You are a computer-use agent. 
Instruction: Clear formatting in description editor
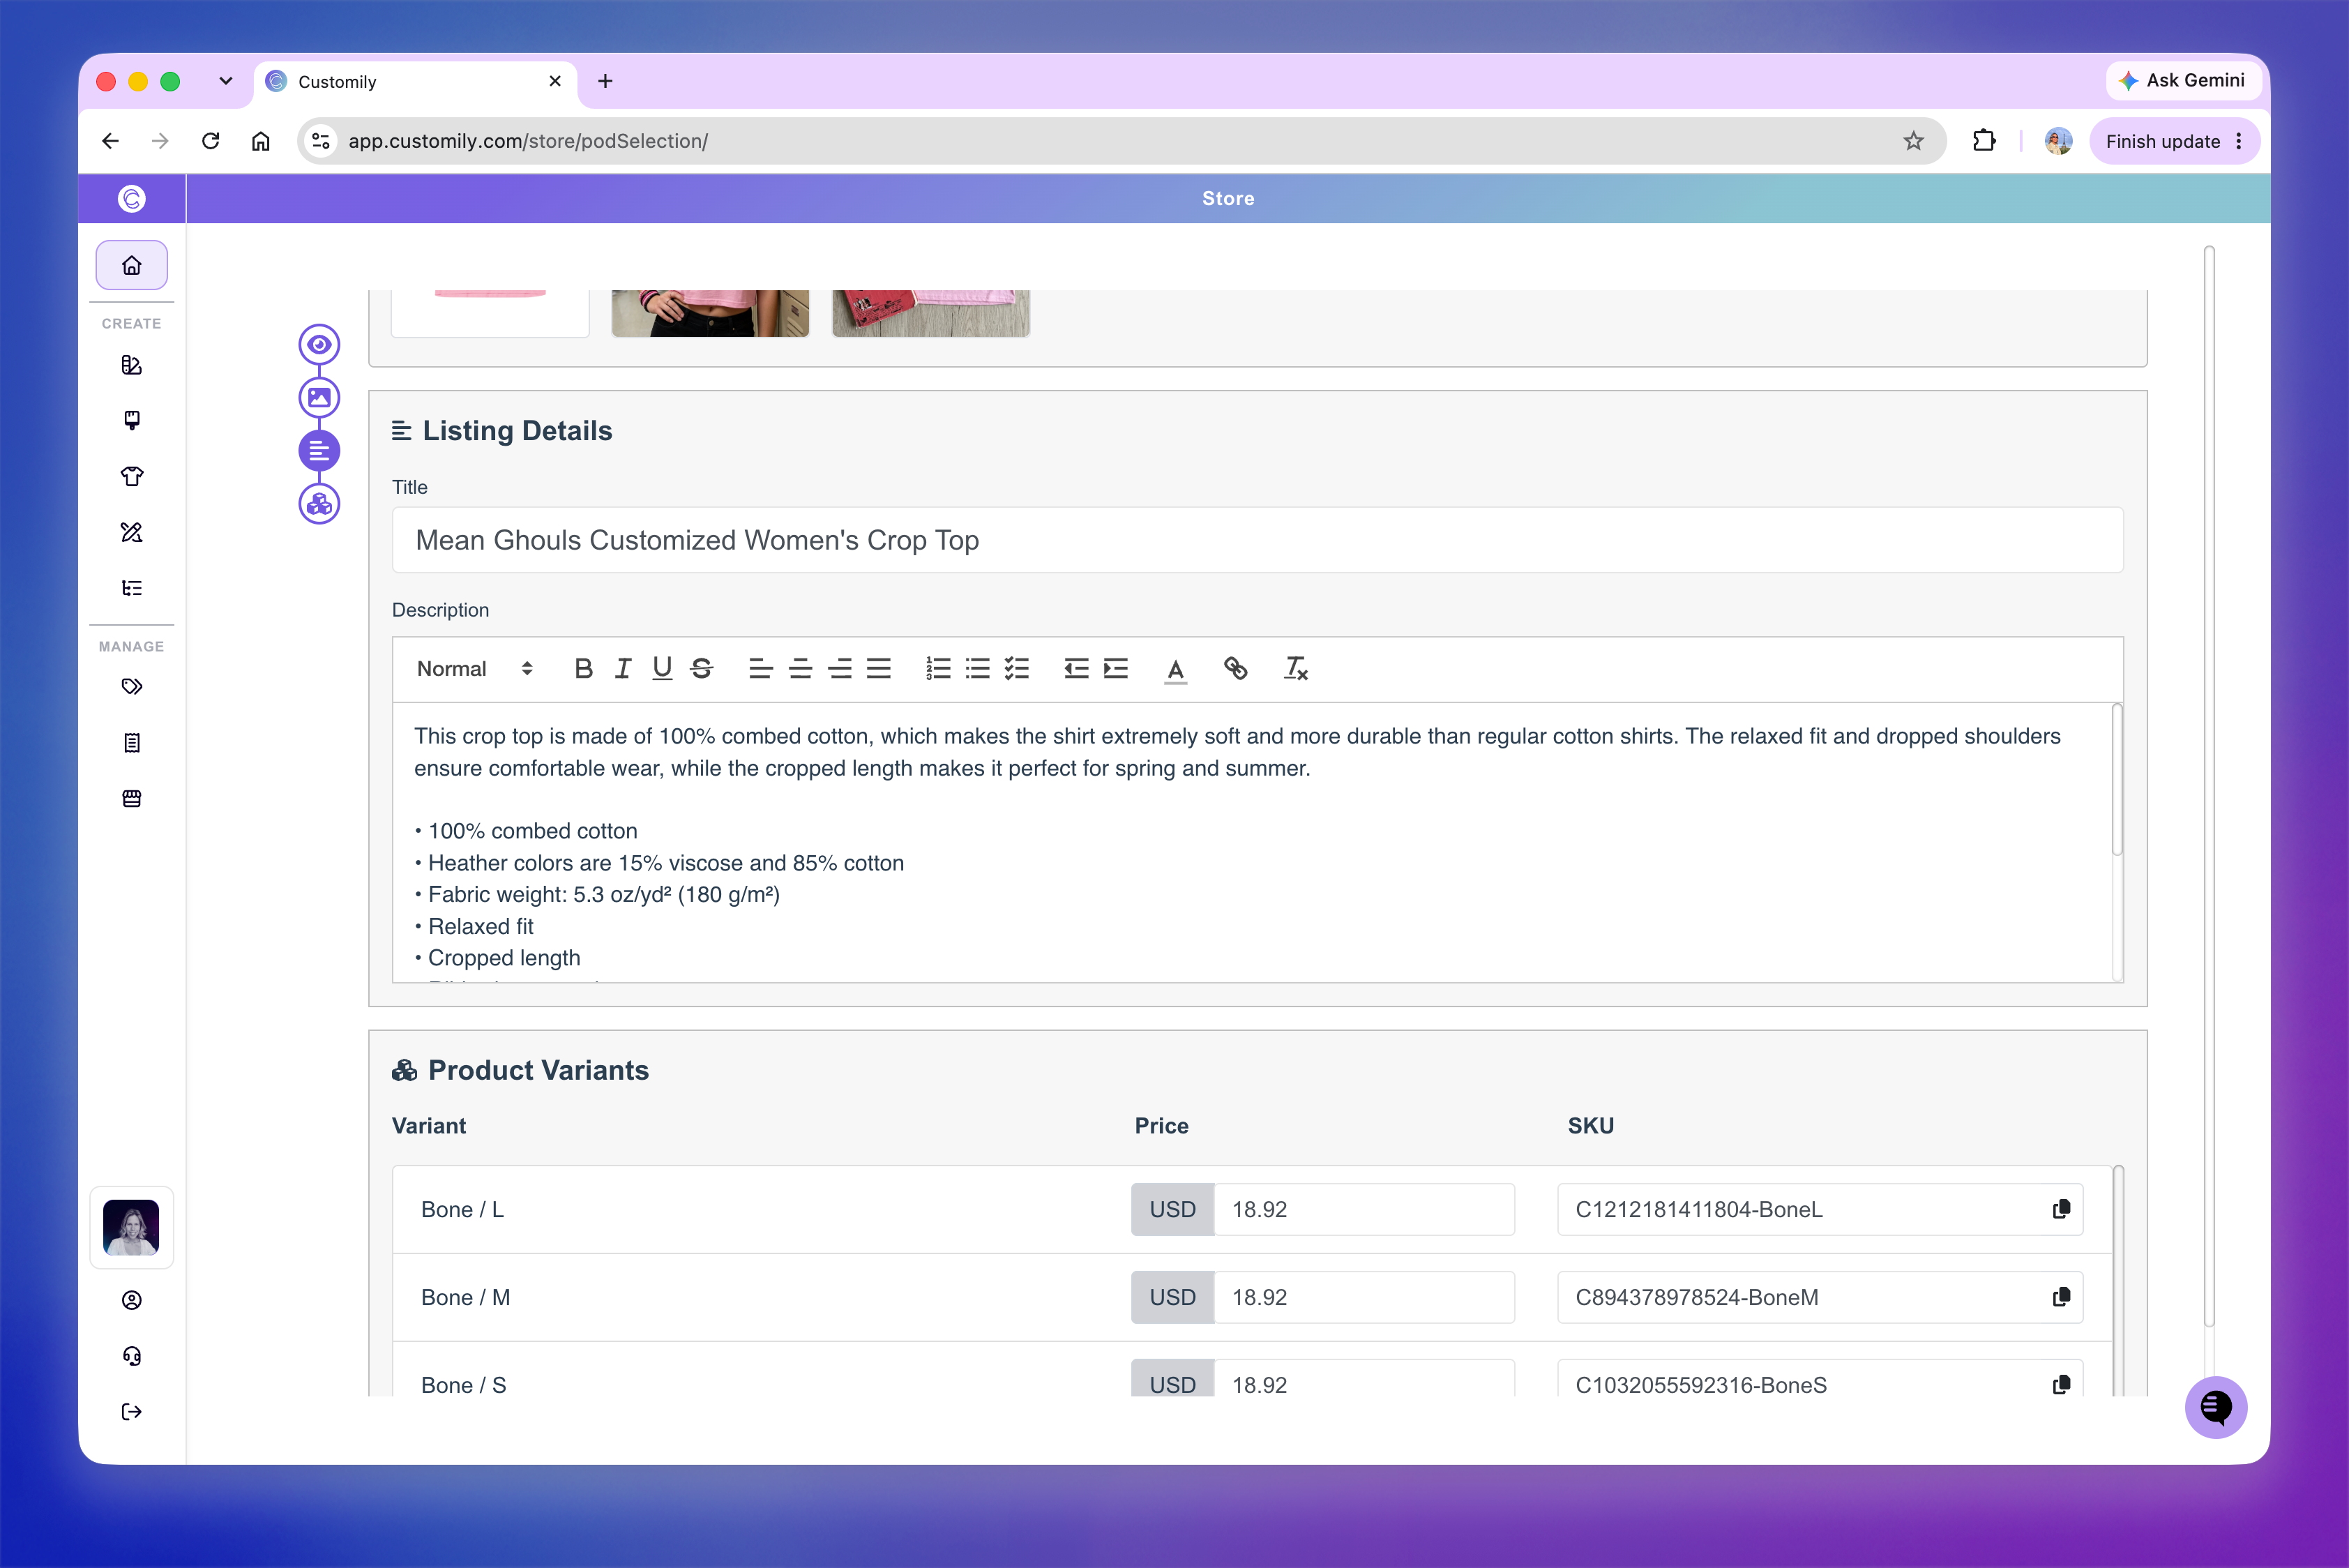click(x=1296, y=669)
